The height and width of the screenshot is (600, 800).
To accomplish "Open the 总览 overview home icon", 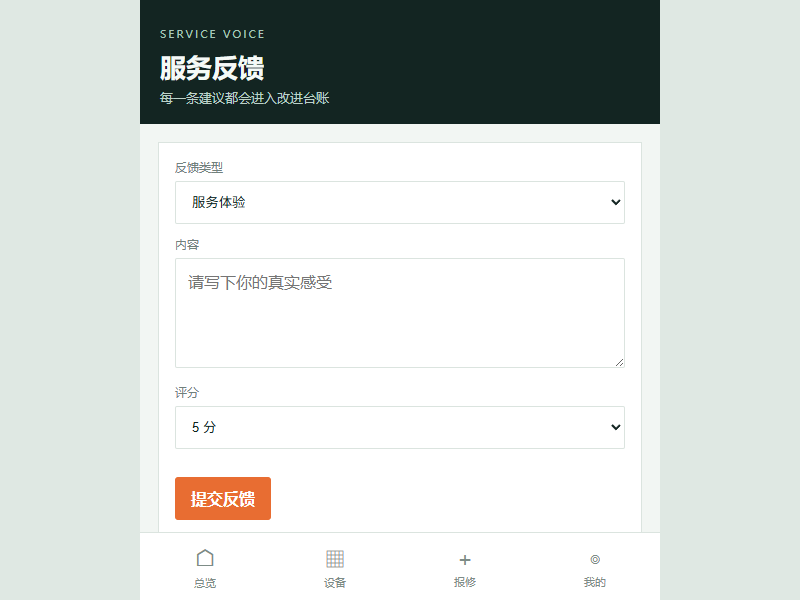I will click(205, 559).
